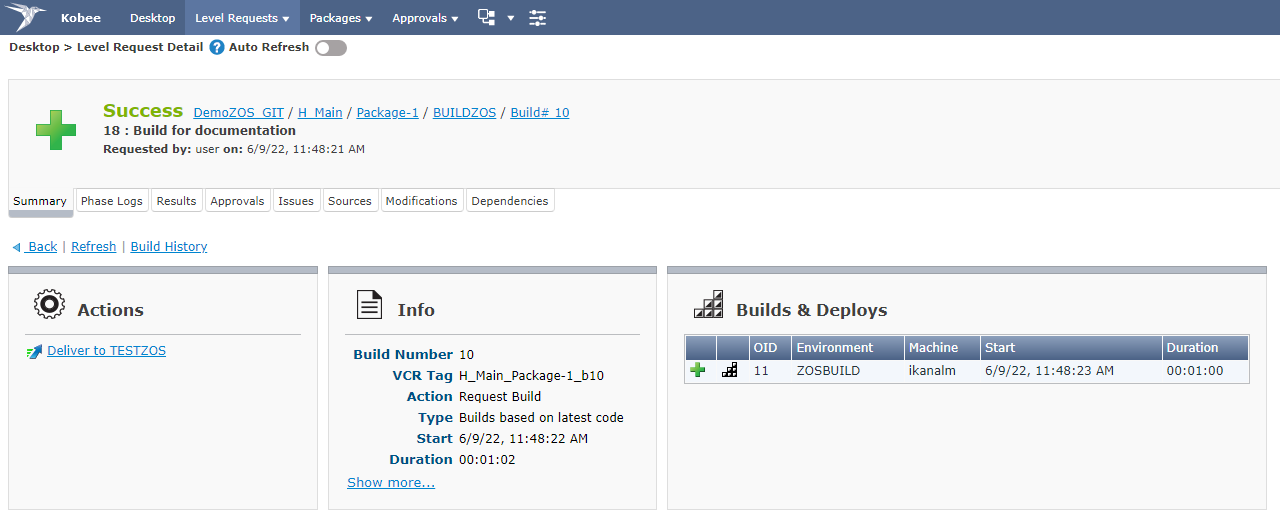Click the Deliver to TESTZOS link

(x=107, y=351)
